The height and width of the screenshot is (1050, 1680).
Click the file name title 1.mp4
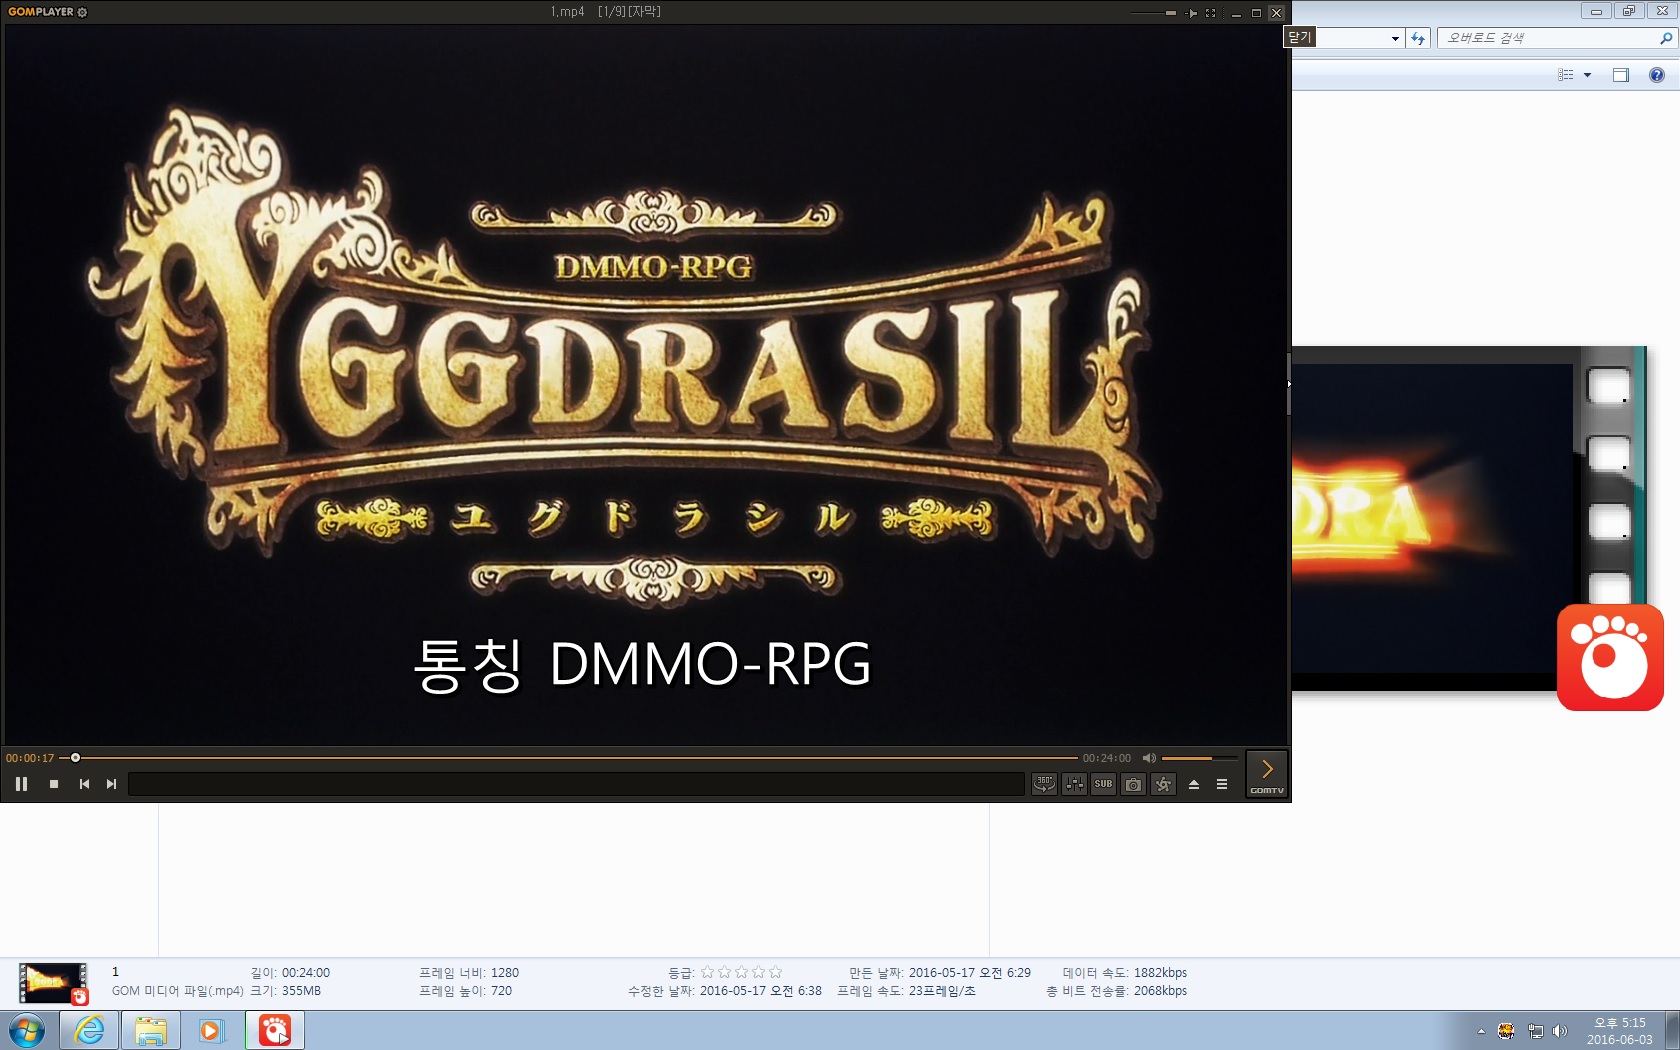[x=567, y=12]
